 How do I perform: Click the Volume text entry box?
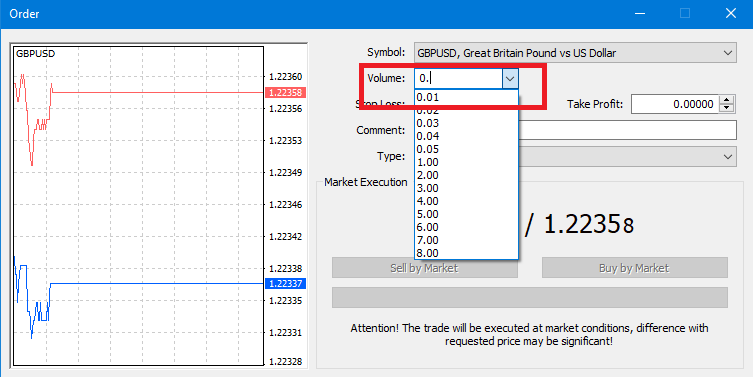[459, 78]
